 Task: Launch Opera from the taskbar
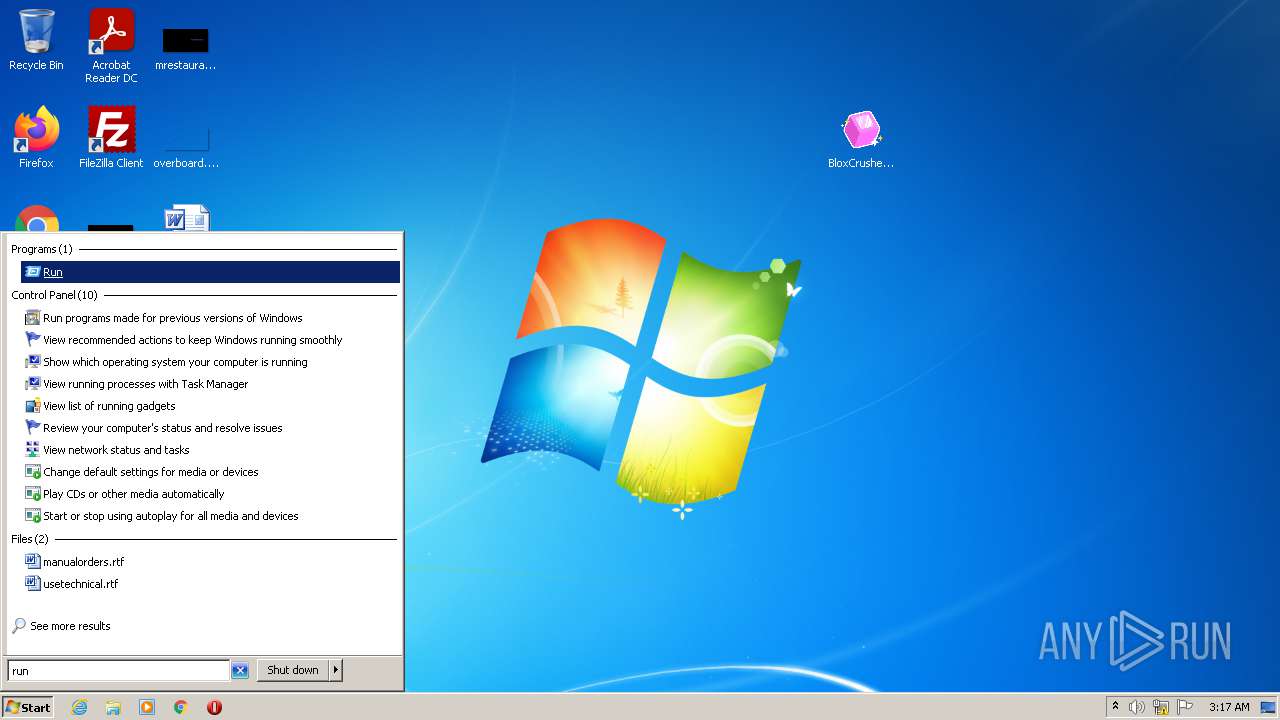click(214, 707)
